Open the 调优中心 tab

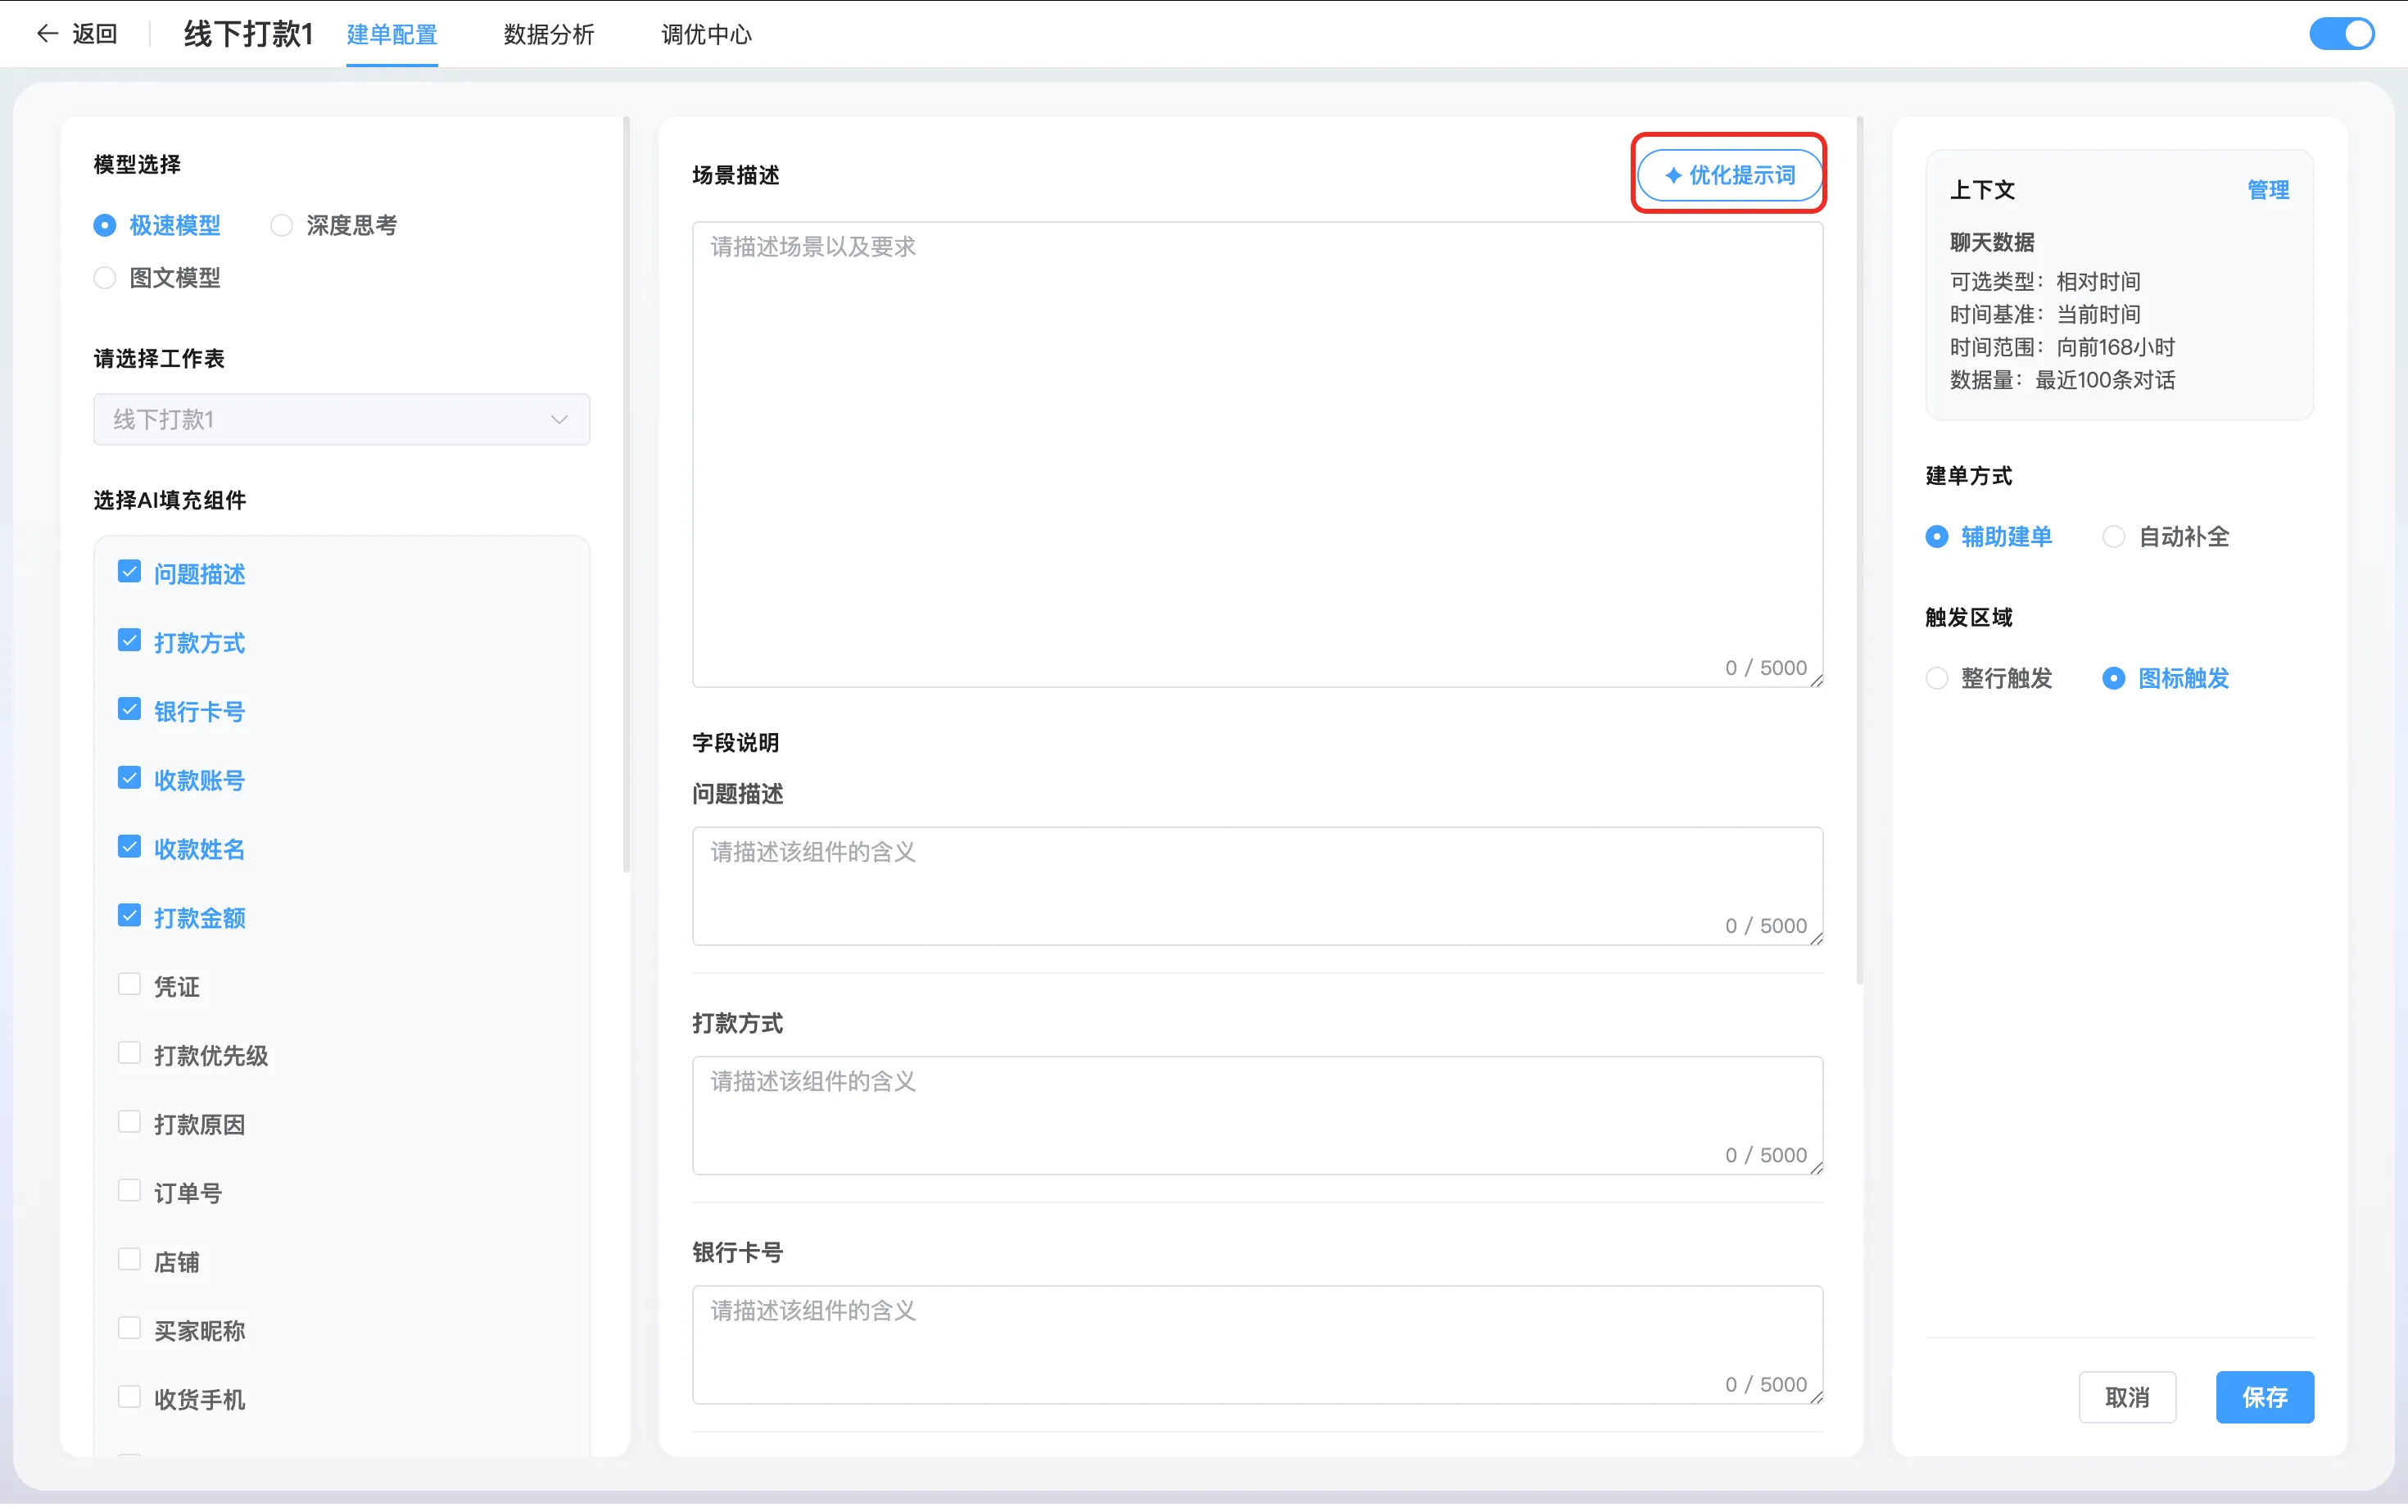[x=707, y=35]
